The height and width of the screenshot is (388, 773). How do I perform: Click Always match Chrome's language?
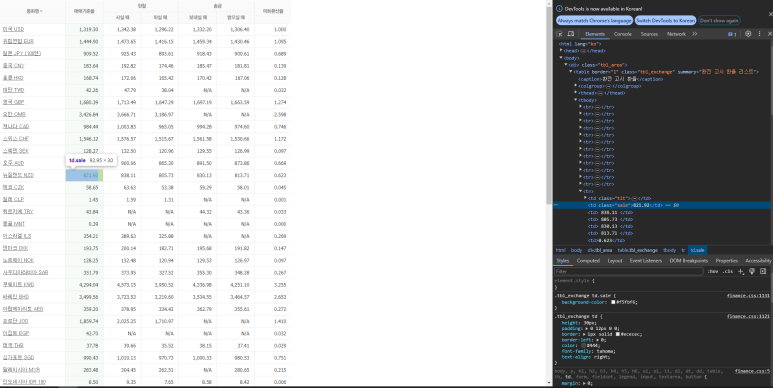click(x=595, y=21)
